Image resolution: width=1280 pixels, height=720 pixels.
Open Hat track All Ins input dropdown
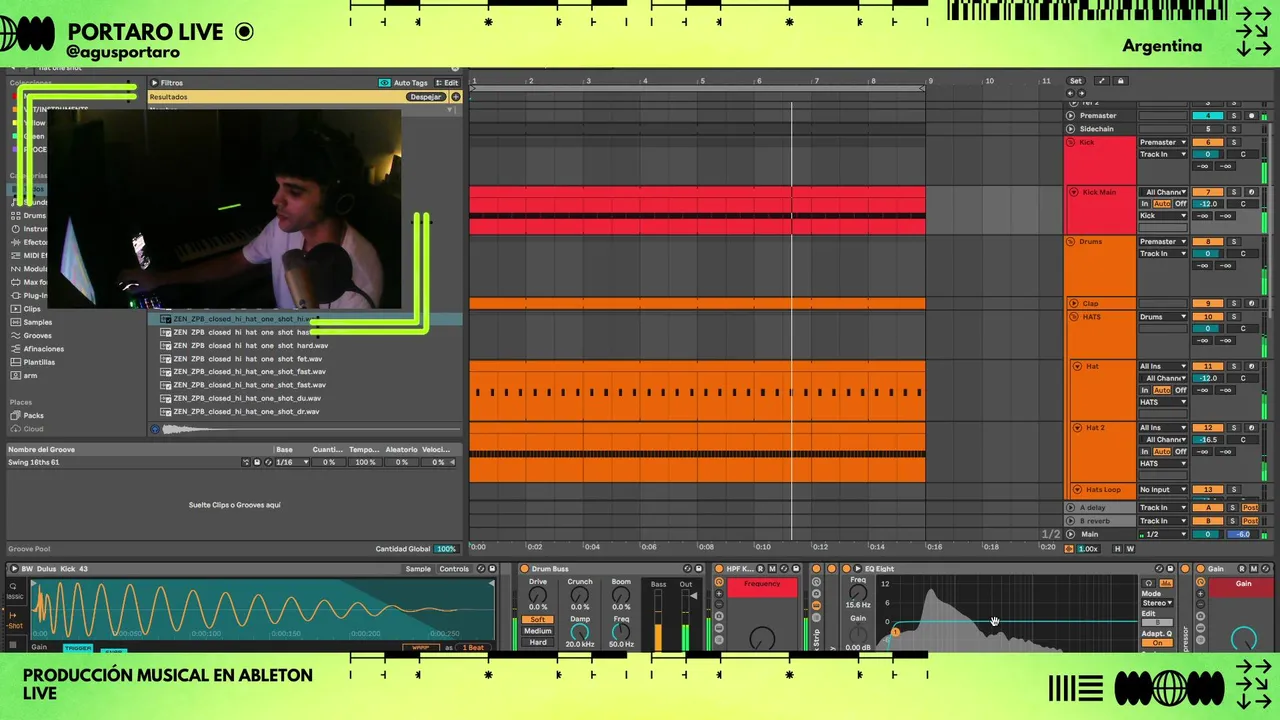(x=1163, y=367)
